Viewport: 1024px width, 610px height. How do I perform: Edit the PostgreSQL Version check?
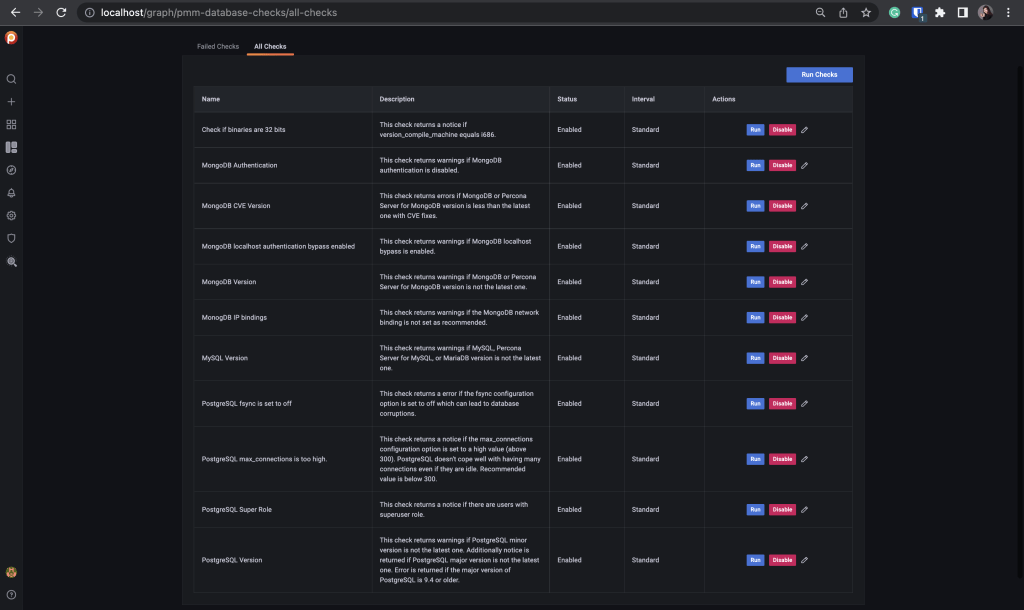click(x=805, y=560)
